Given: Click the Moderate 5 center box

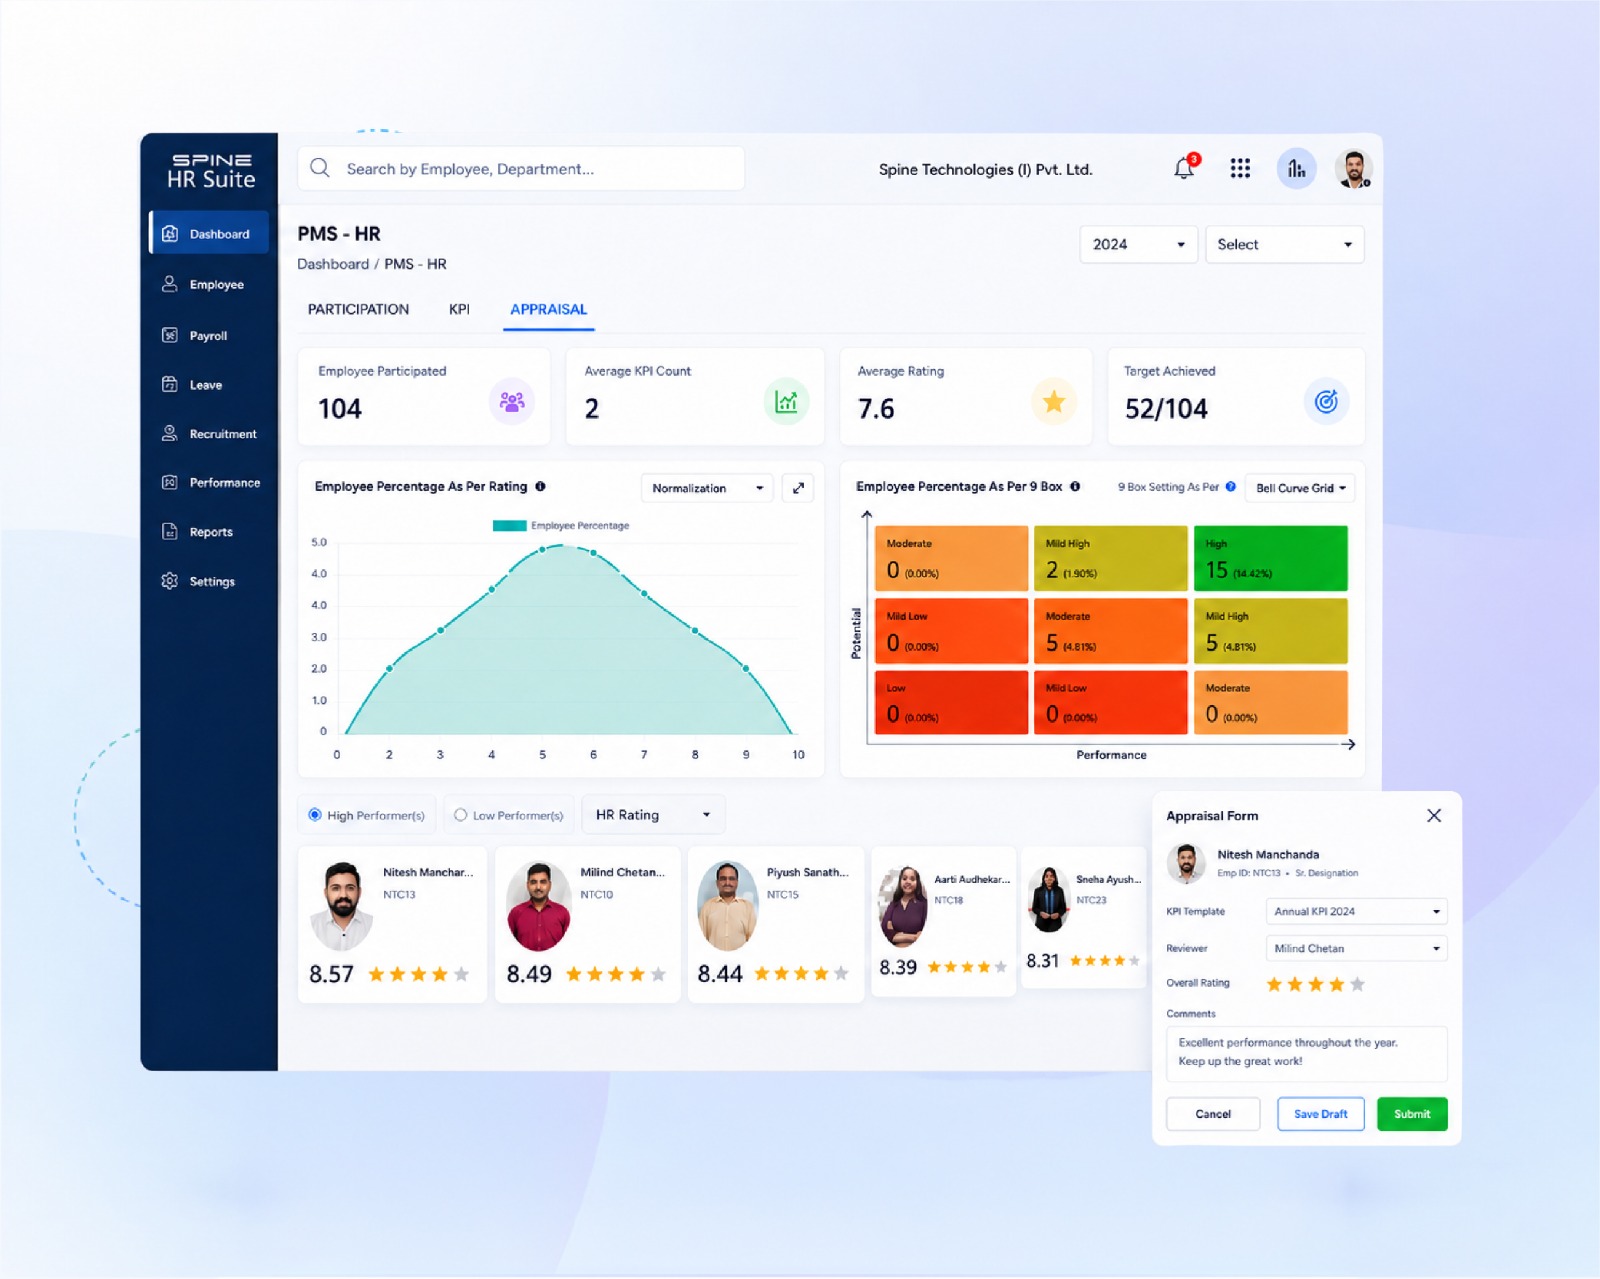Looking at the screenshot, I should coord(1111,631).
